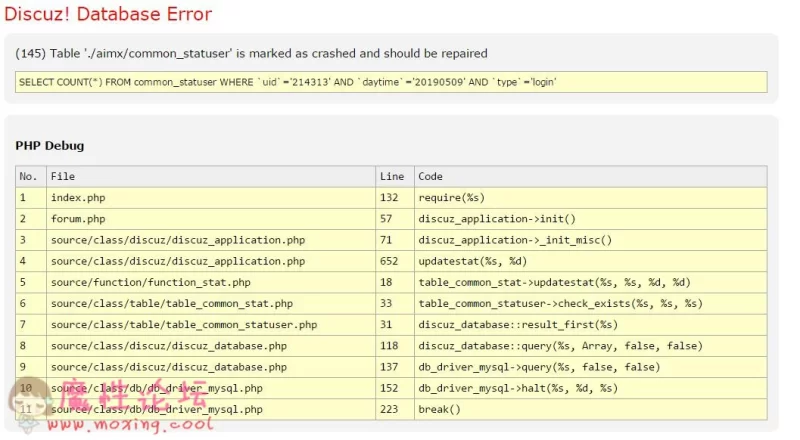
Task: Select row number 2 cell
Action: tap(31, 218)
